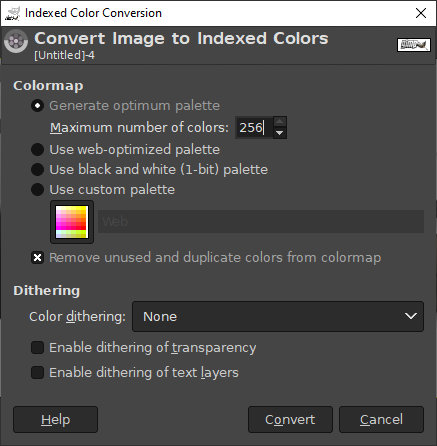Increase maximum number of colors with up arrow
437x446 pixels.
[x=280, y=122]
